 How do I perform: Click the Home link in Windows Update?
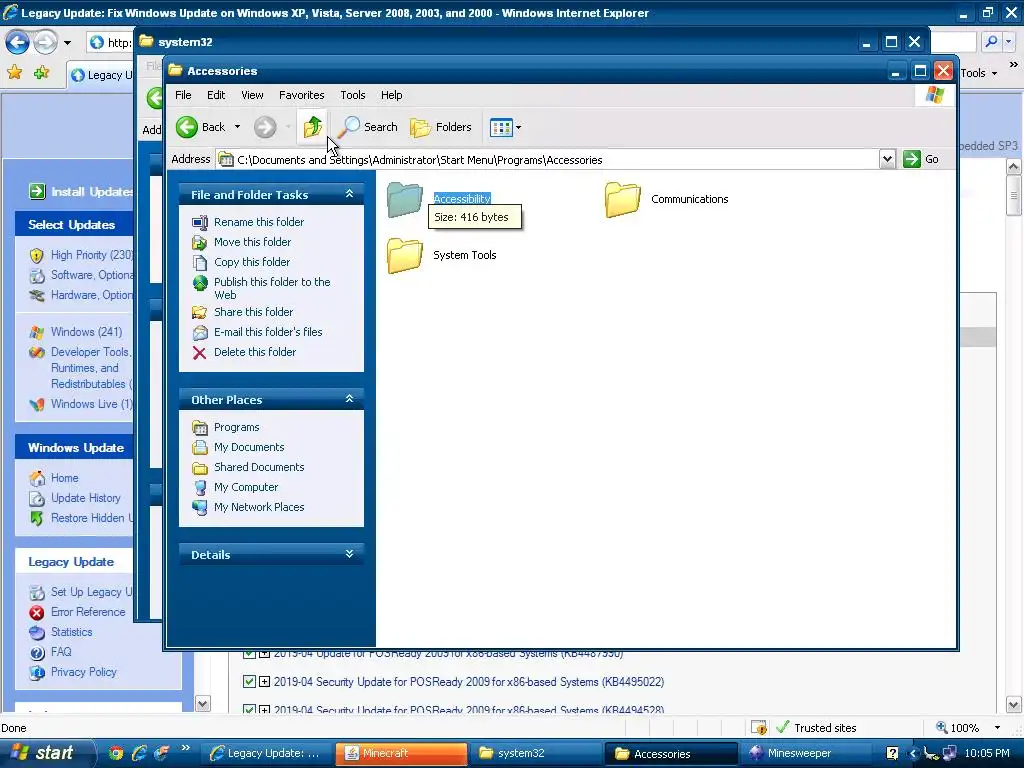tap(64, 478)
